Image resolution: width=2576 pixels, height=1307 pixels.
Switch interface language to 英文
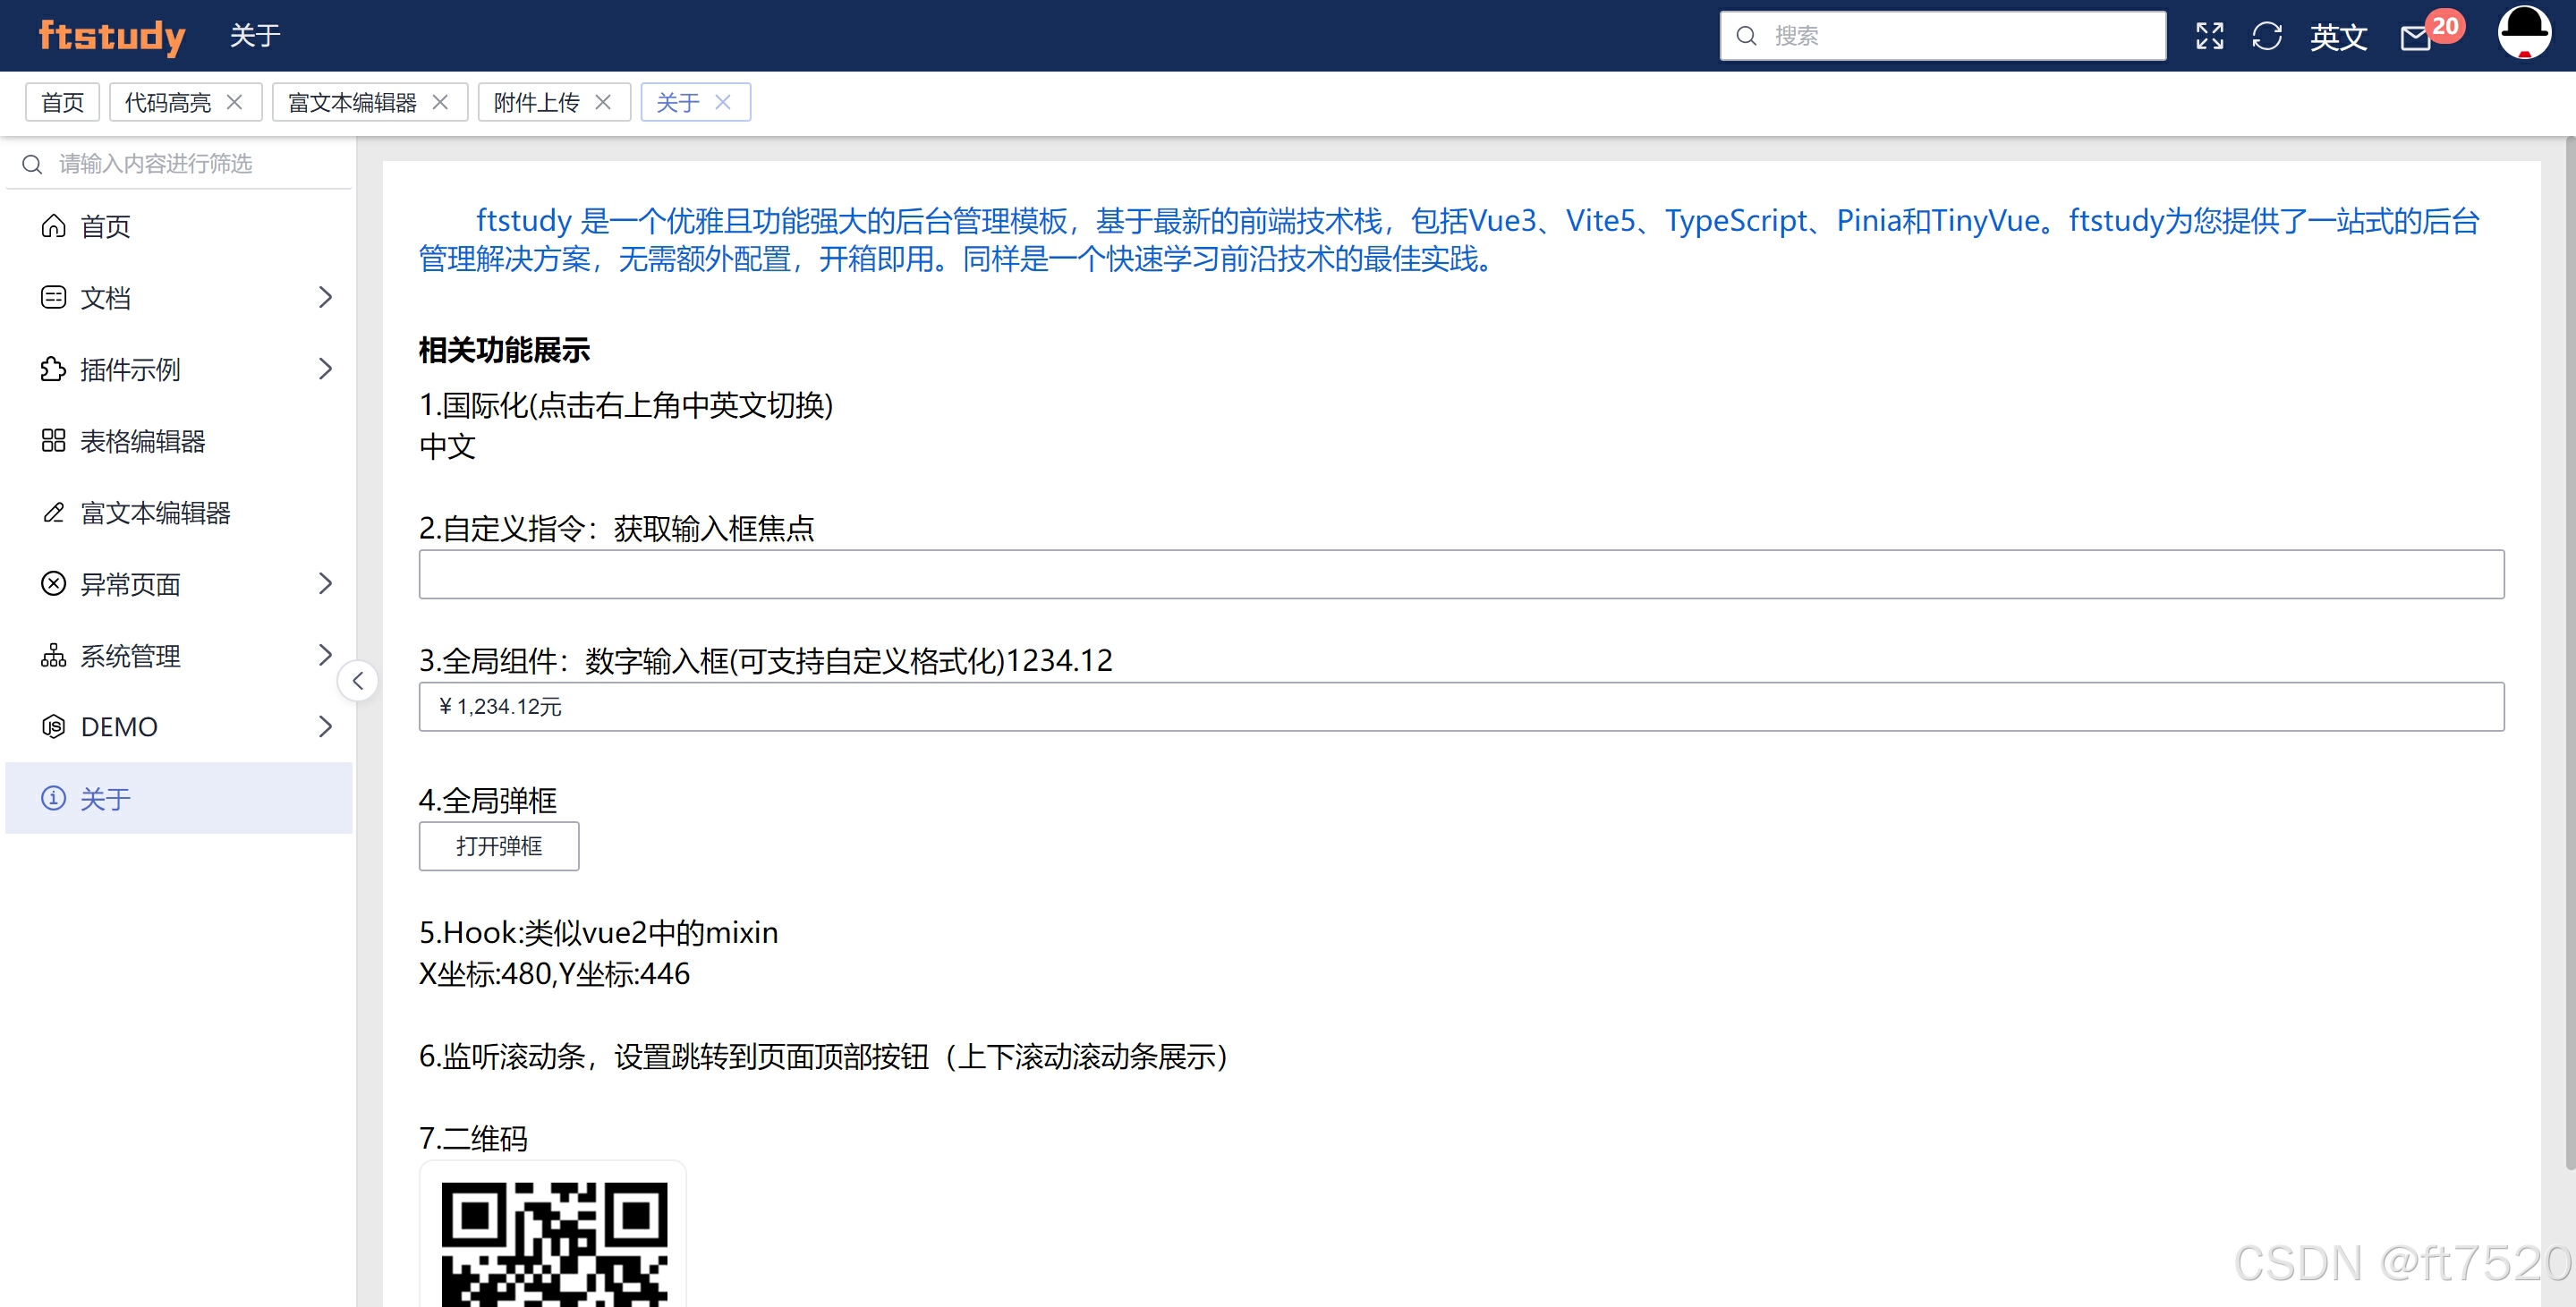(2339, 36)
